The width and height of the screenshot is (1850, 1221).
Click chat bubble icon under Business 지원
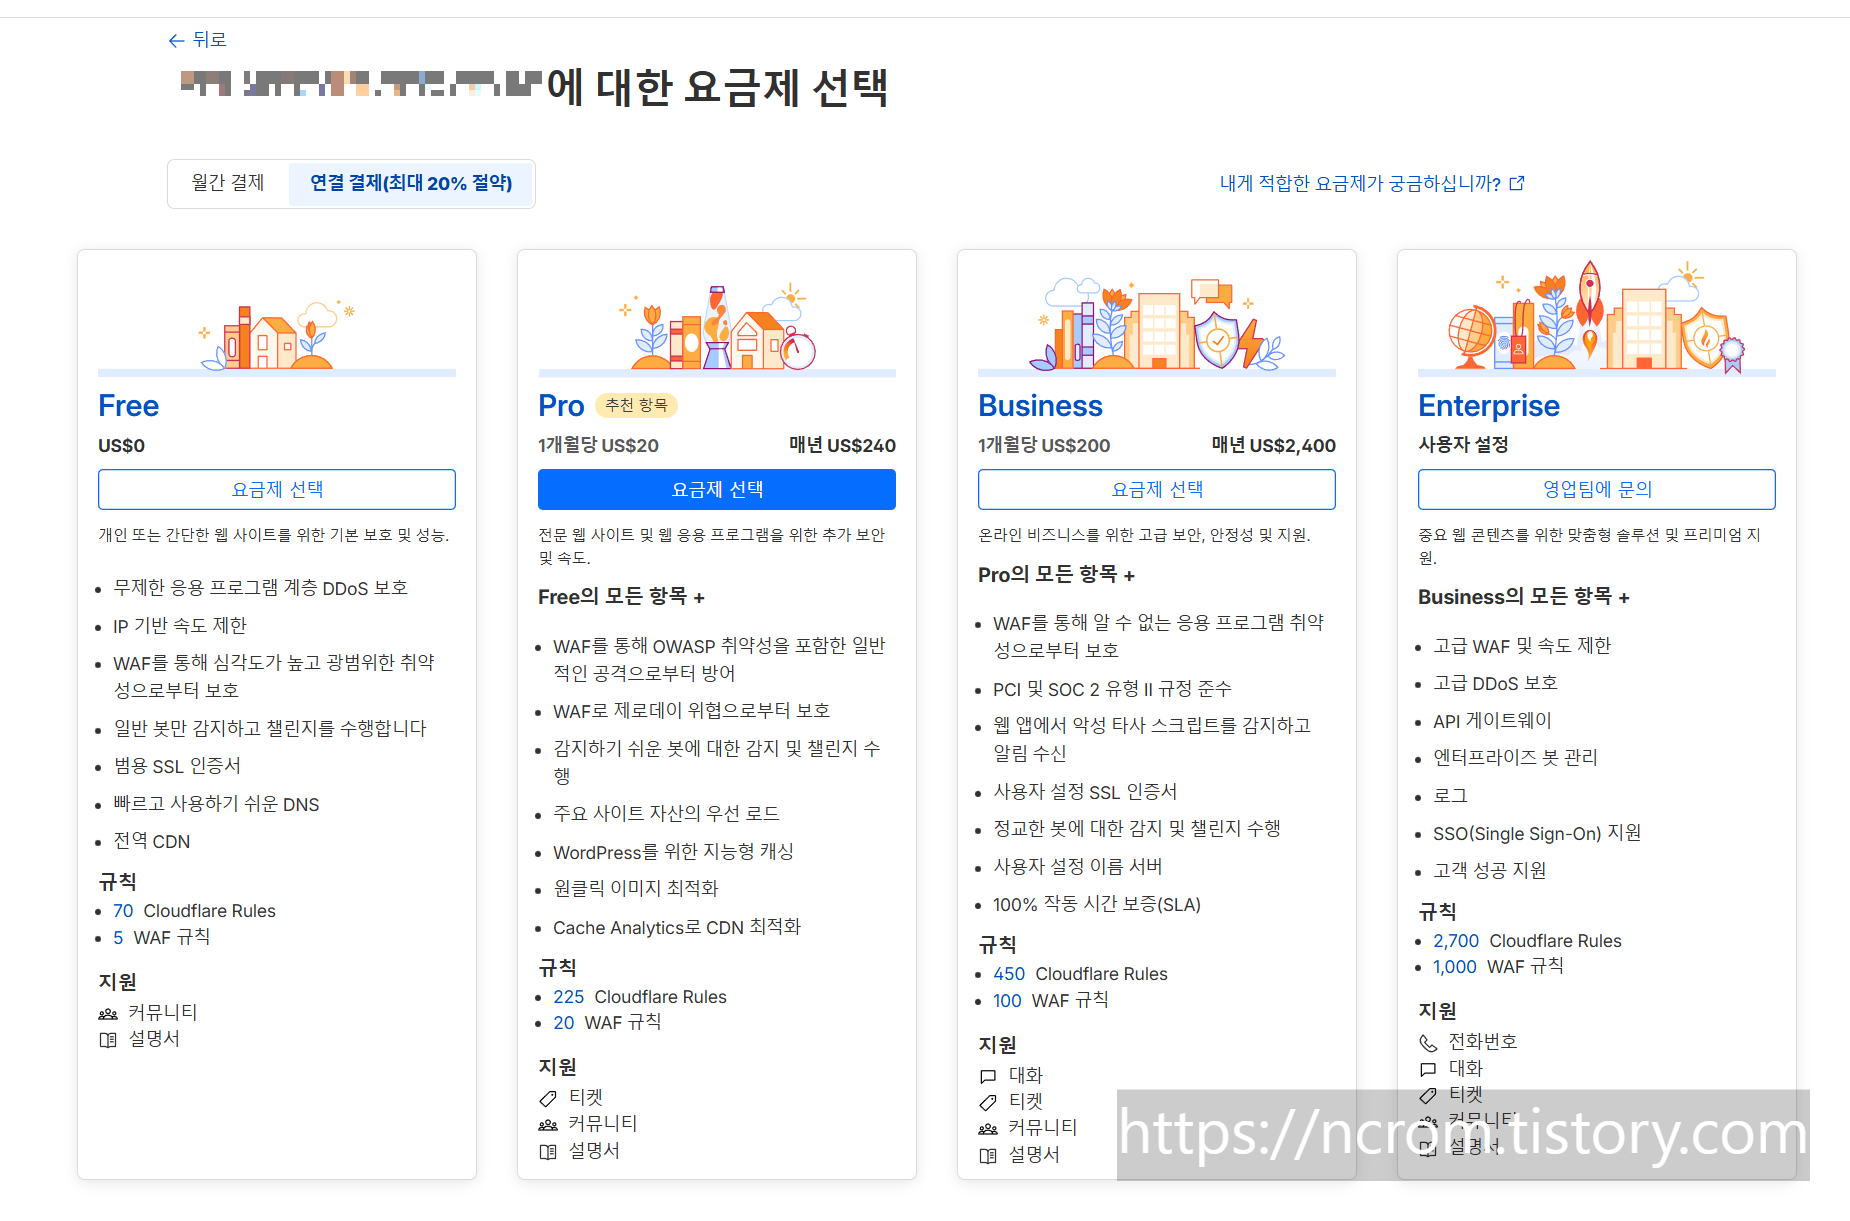click(988, 1077)
